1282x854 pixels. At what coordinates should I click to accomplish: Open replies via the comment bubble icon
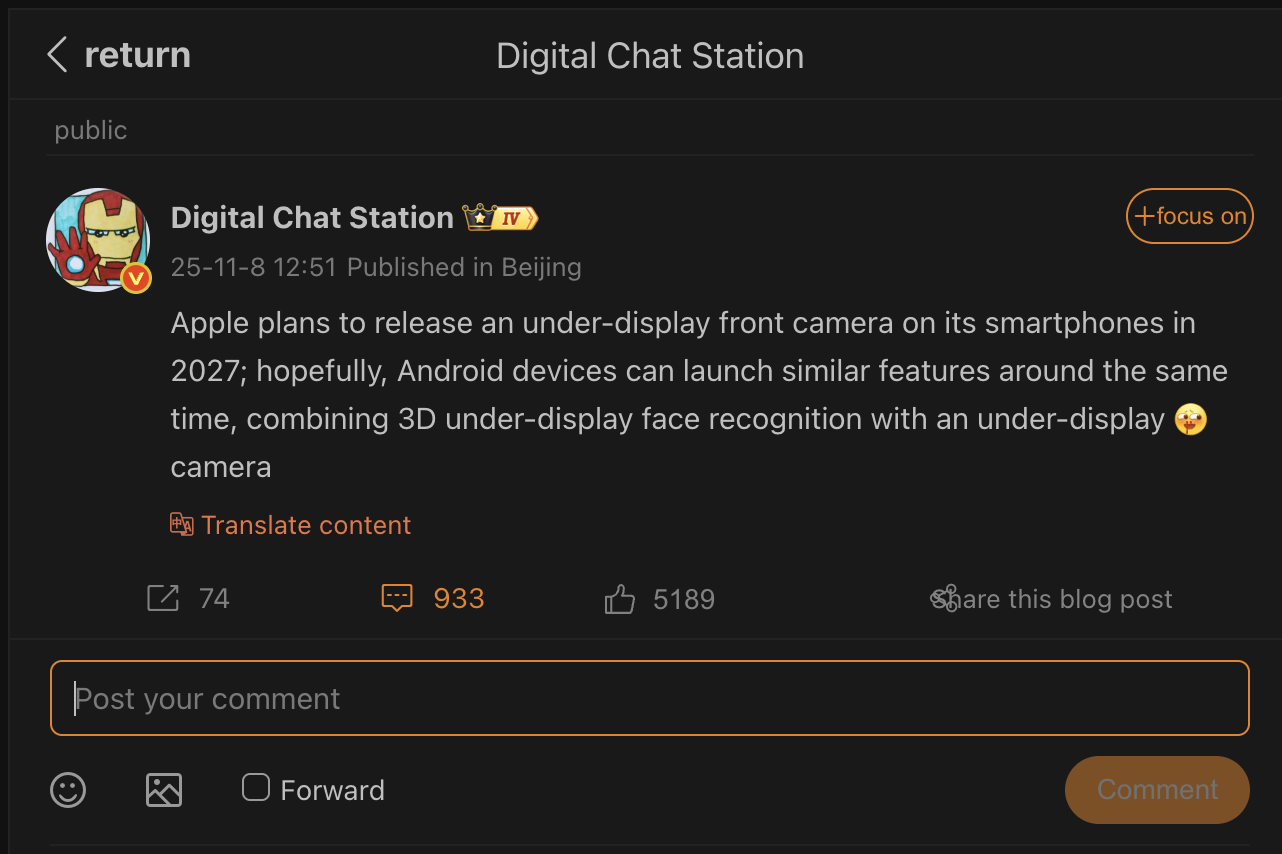pyautogui.click(x=397, y=597)
